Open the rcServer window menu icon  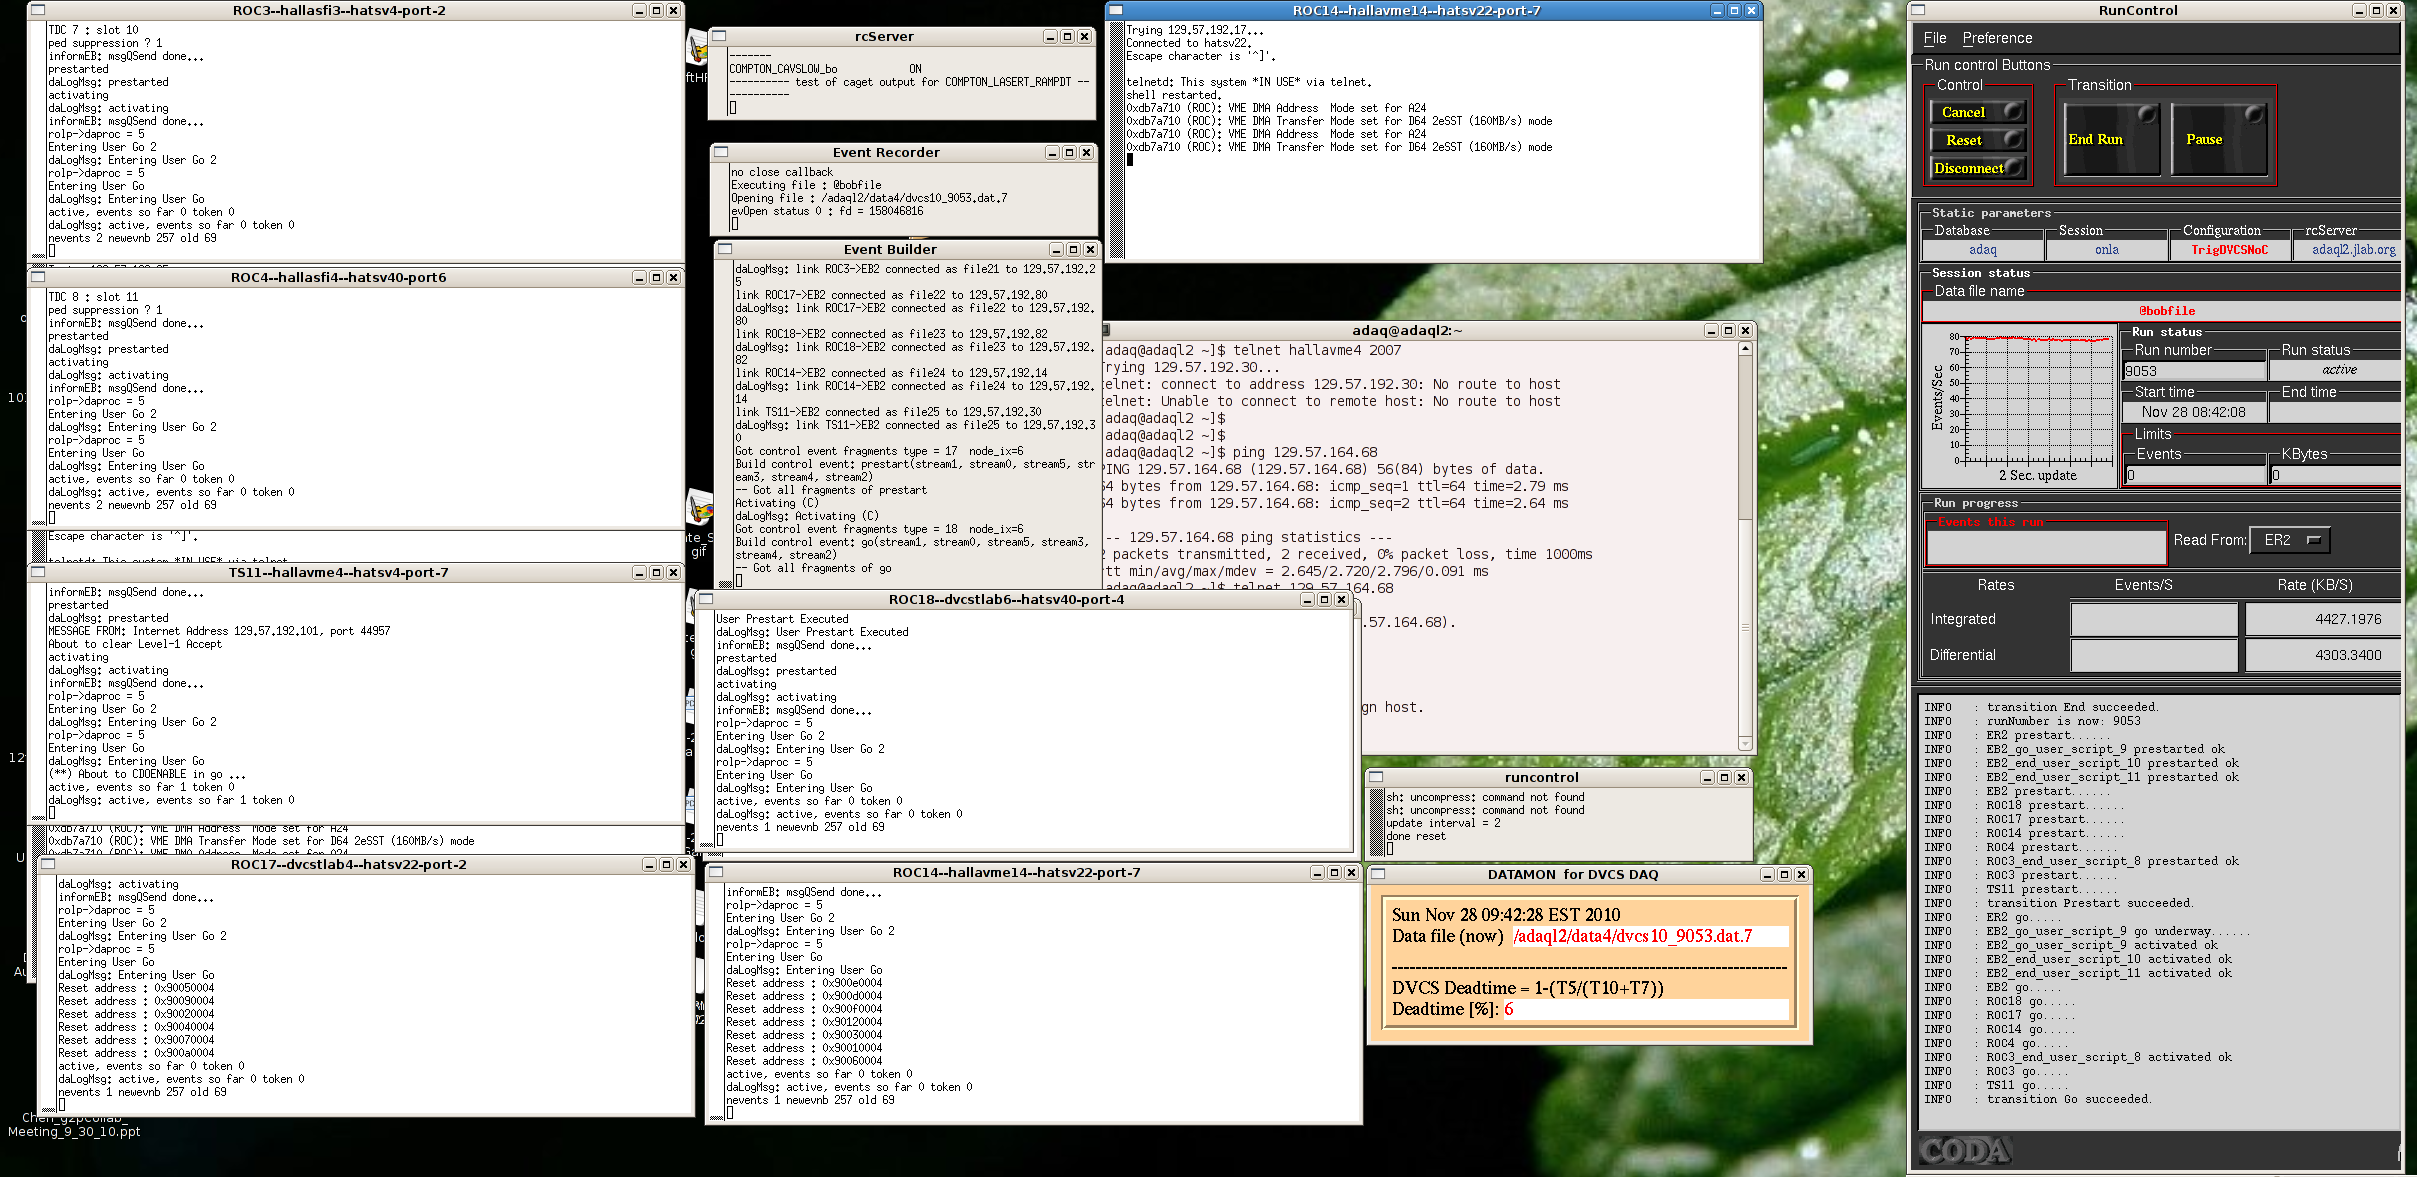point(718,36)
